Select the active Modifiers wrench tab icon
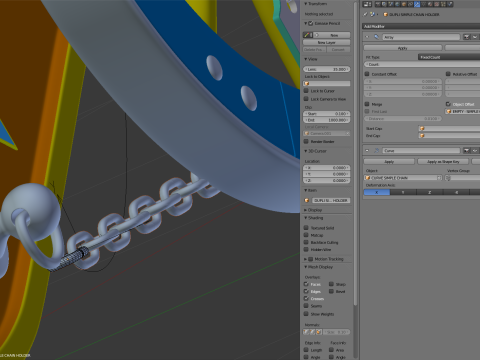The width and height of the screenshot is (480, 360). pyautogui.click(x=417, y=4)
